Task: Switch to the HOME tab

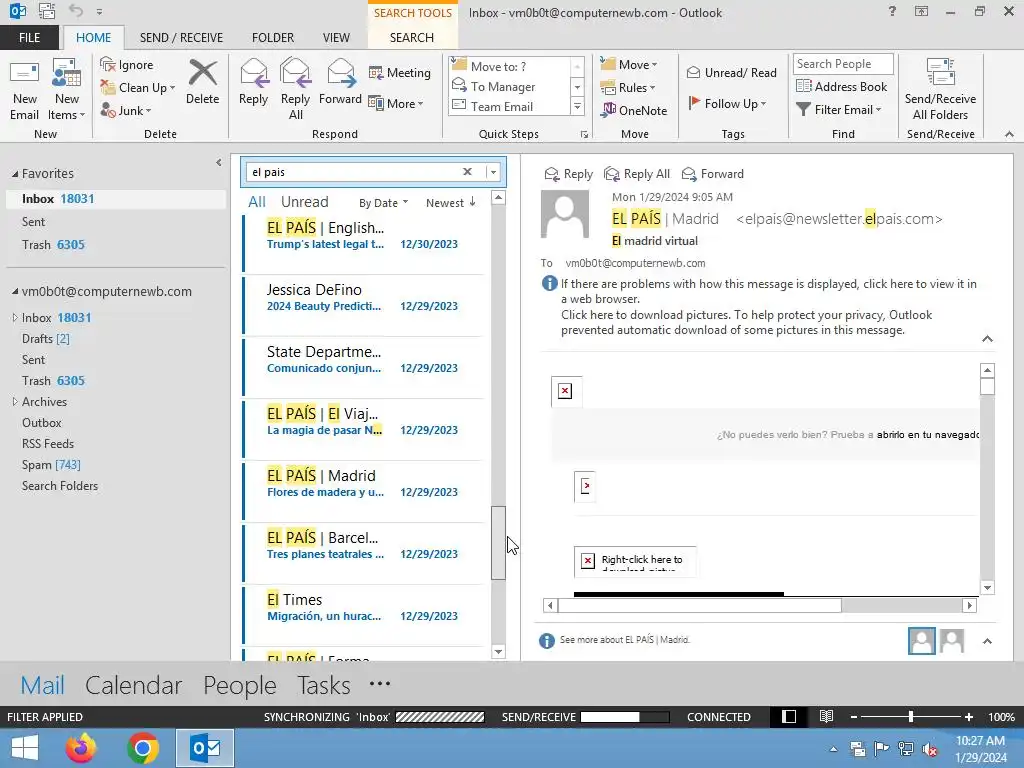Action: 93,37
